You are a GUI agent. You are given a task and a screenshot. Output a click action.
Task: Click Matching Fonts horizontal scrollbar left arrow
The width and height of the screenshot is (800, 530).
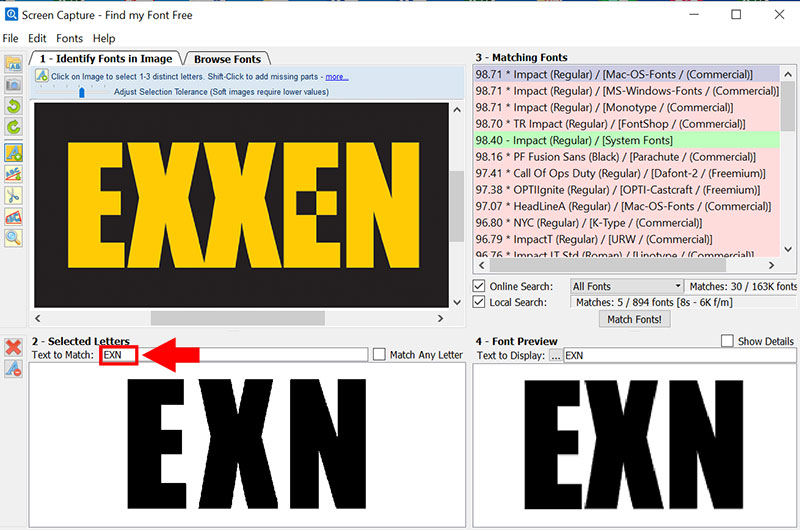click(482, 265)
